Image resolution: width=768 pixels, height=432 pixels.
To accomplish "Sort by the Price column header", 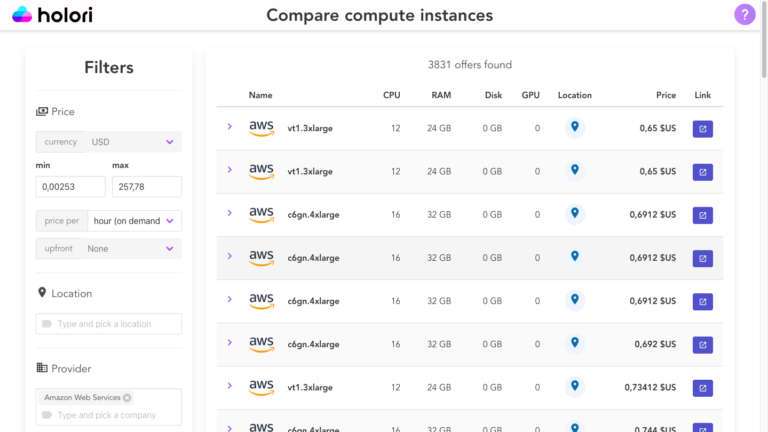I will pos(665,95).
